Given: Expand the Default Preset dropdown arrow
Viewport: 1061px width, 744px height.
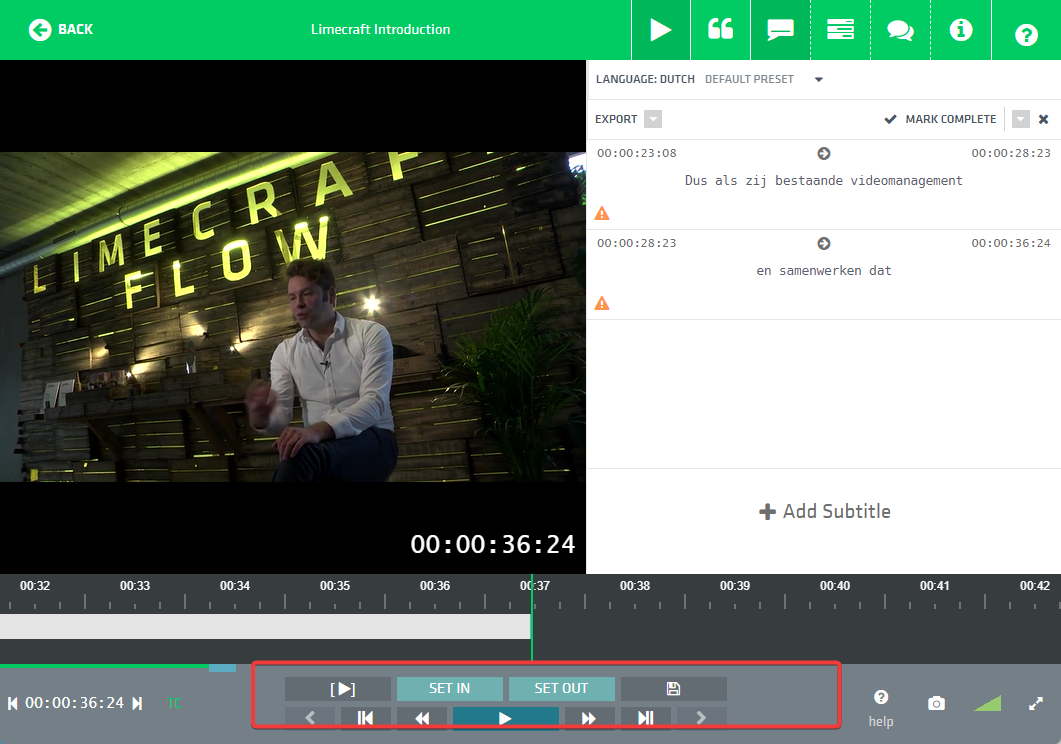Looking at the screenshot, I should 819,79.
